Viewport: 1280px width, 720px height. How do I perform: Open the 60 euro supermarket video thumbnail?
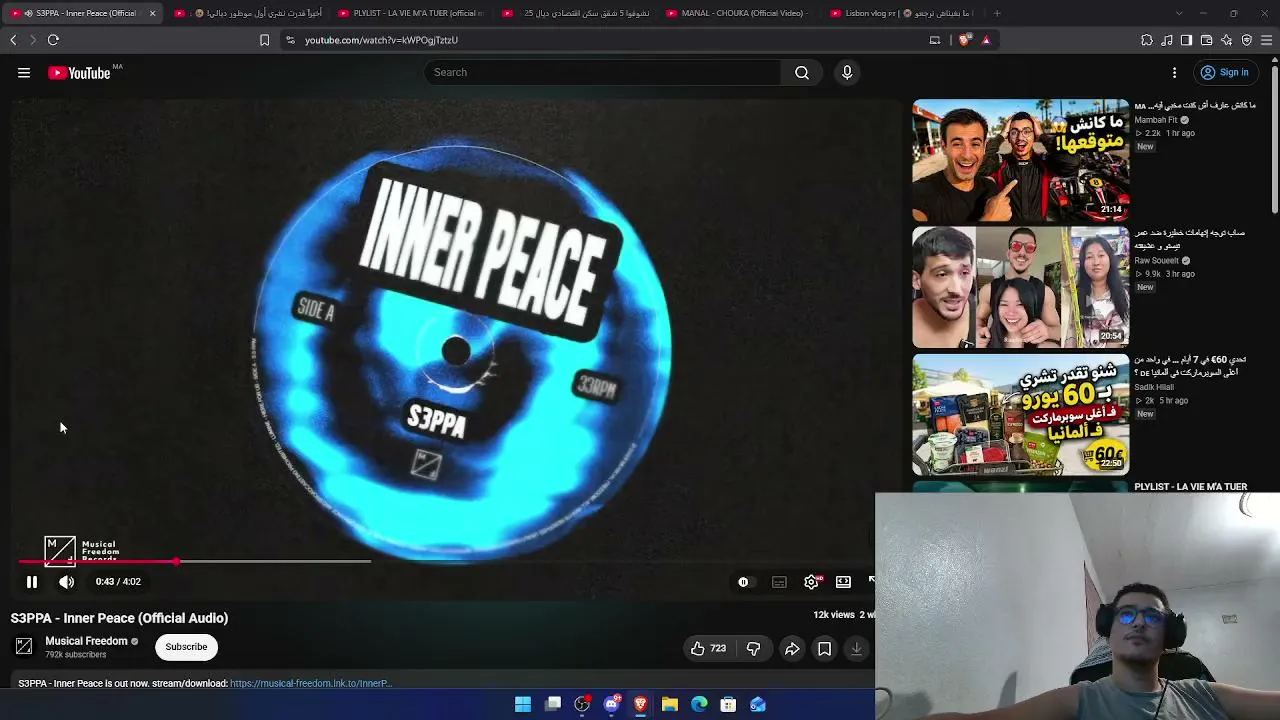coord(1020,414)
